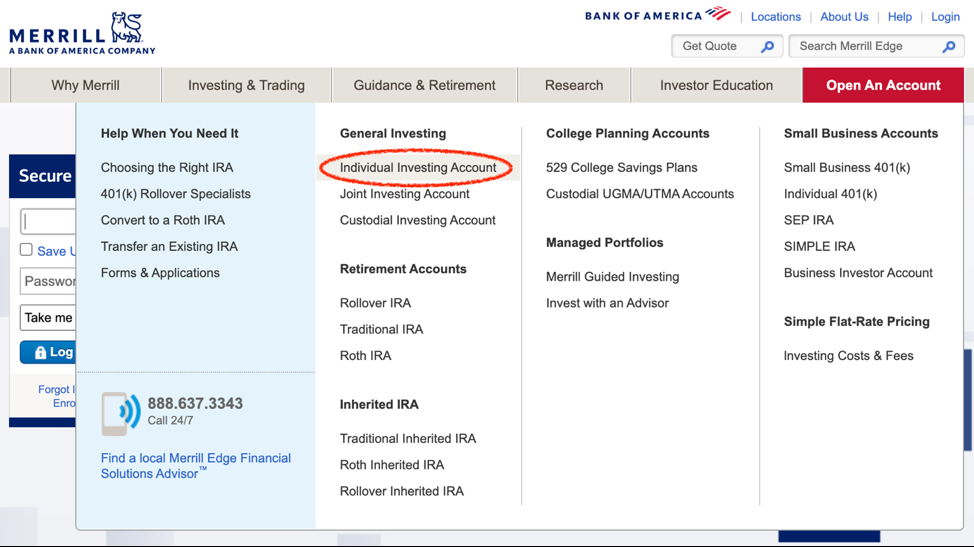The height and width of the screenshot is (547, 974).
Task: Open the Investor Education menu
Action: (716, 85)
